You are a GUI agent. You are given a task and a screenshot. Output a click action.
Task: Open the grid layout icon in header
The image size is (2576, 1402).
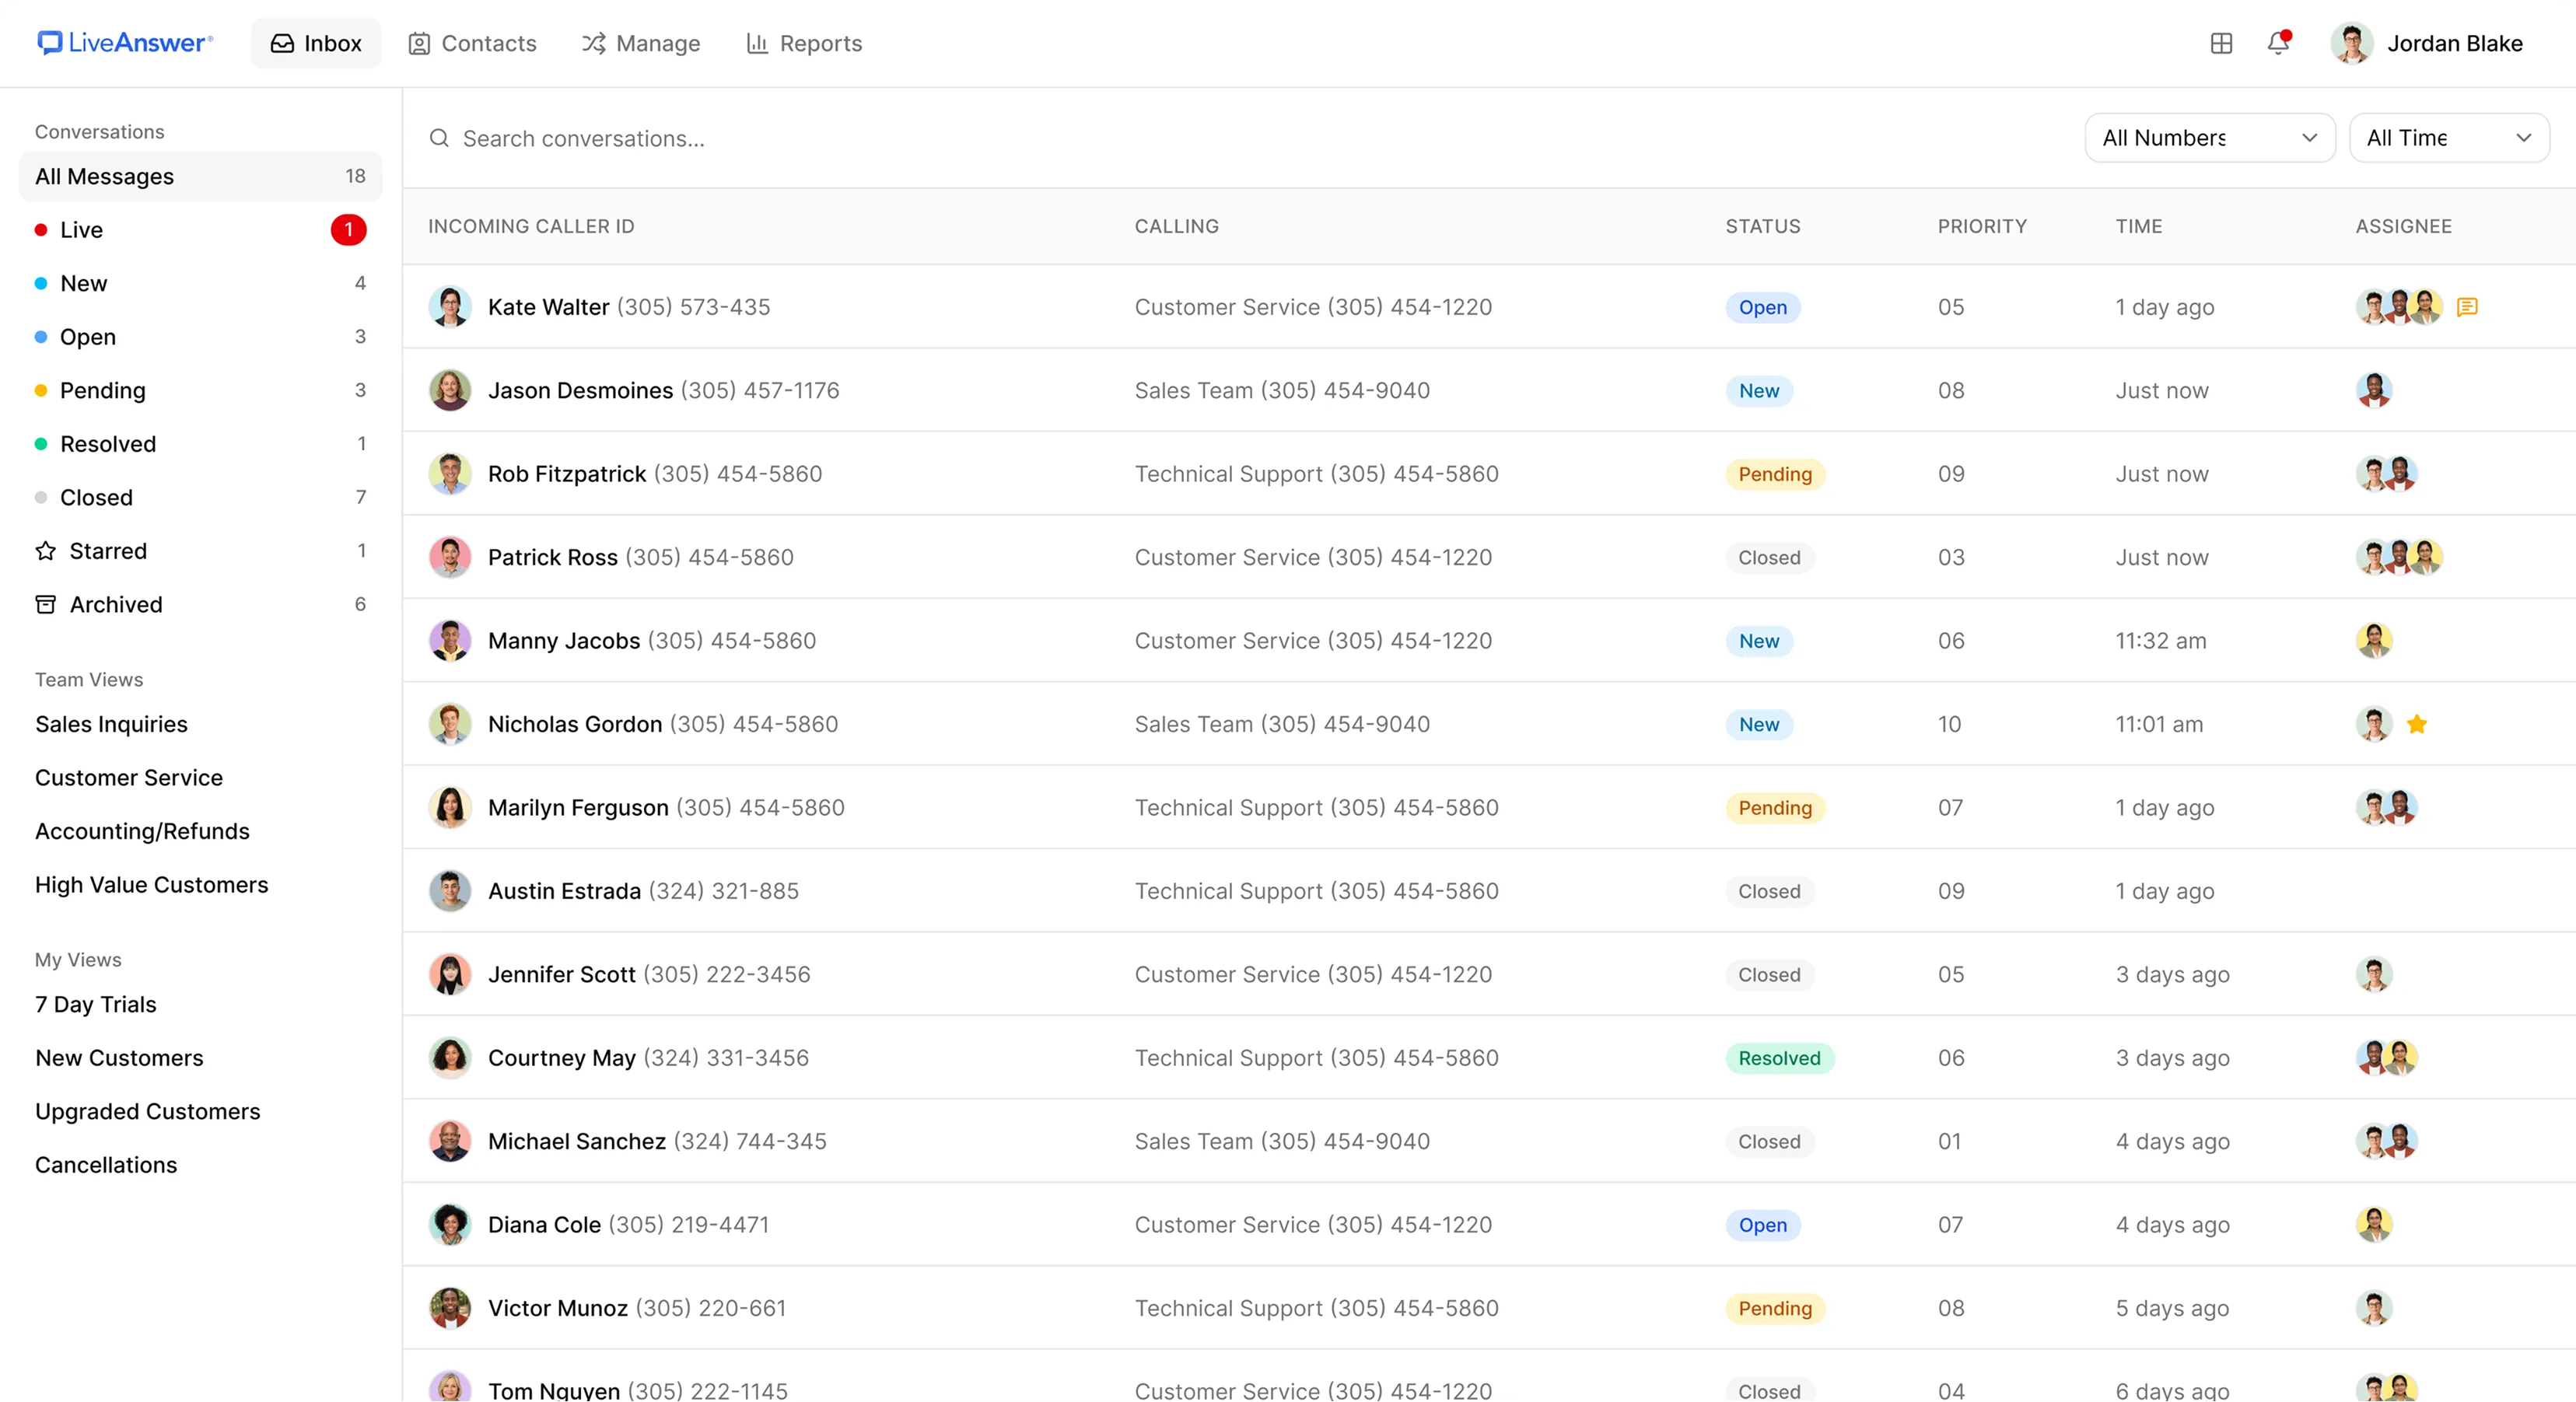click(x=2221, y=43)
